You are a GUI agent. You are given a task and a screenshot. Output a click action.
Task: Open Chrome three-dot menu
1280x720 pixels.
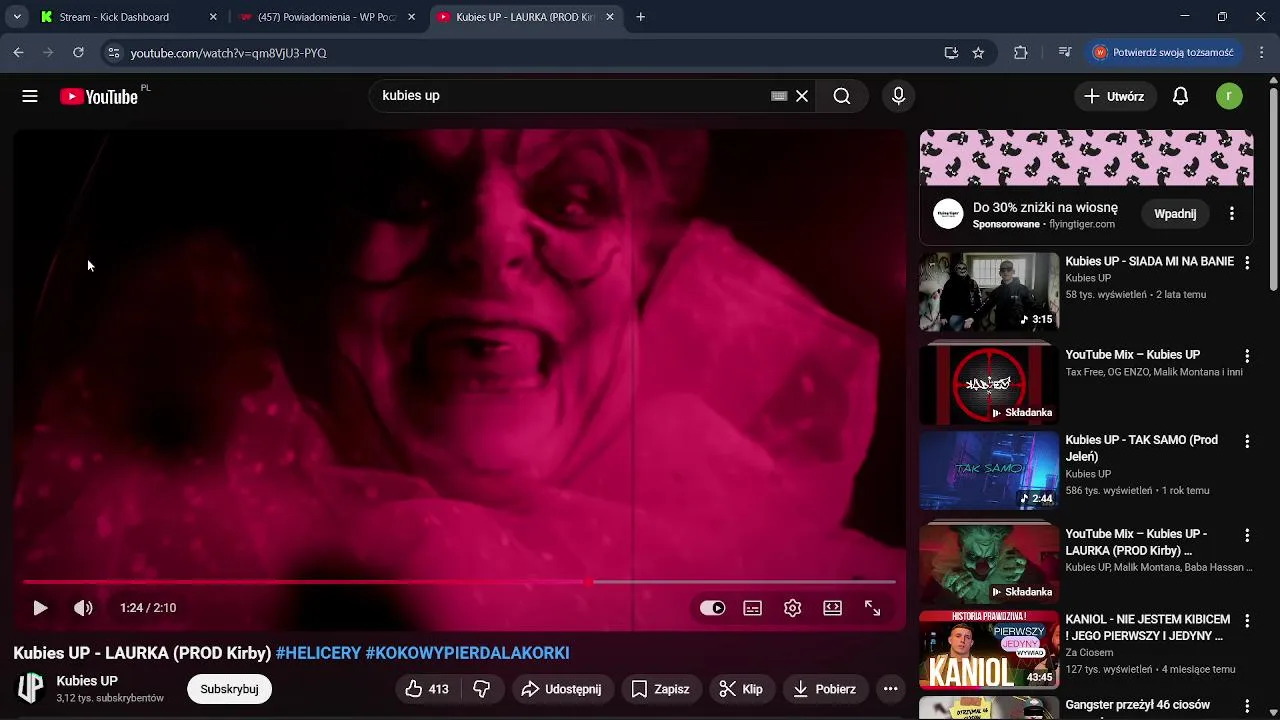[x=1261, y=53]
